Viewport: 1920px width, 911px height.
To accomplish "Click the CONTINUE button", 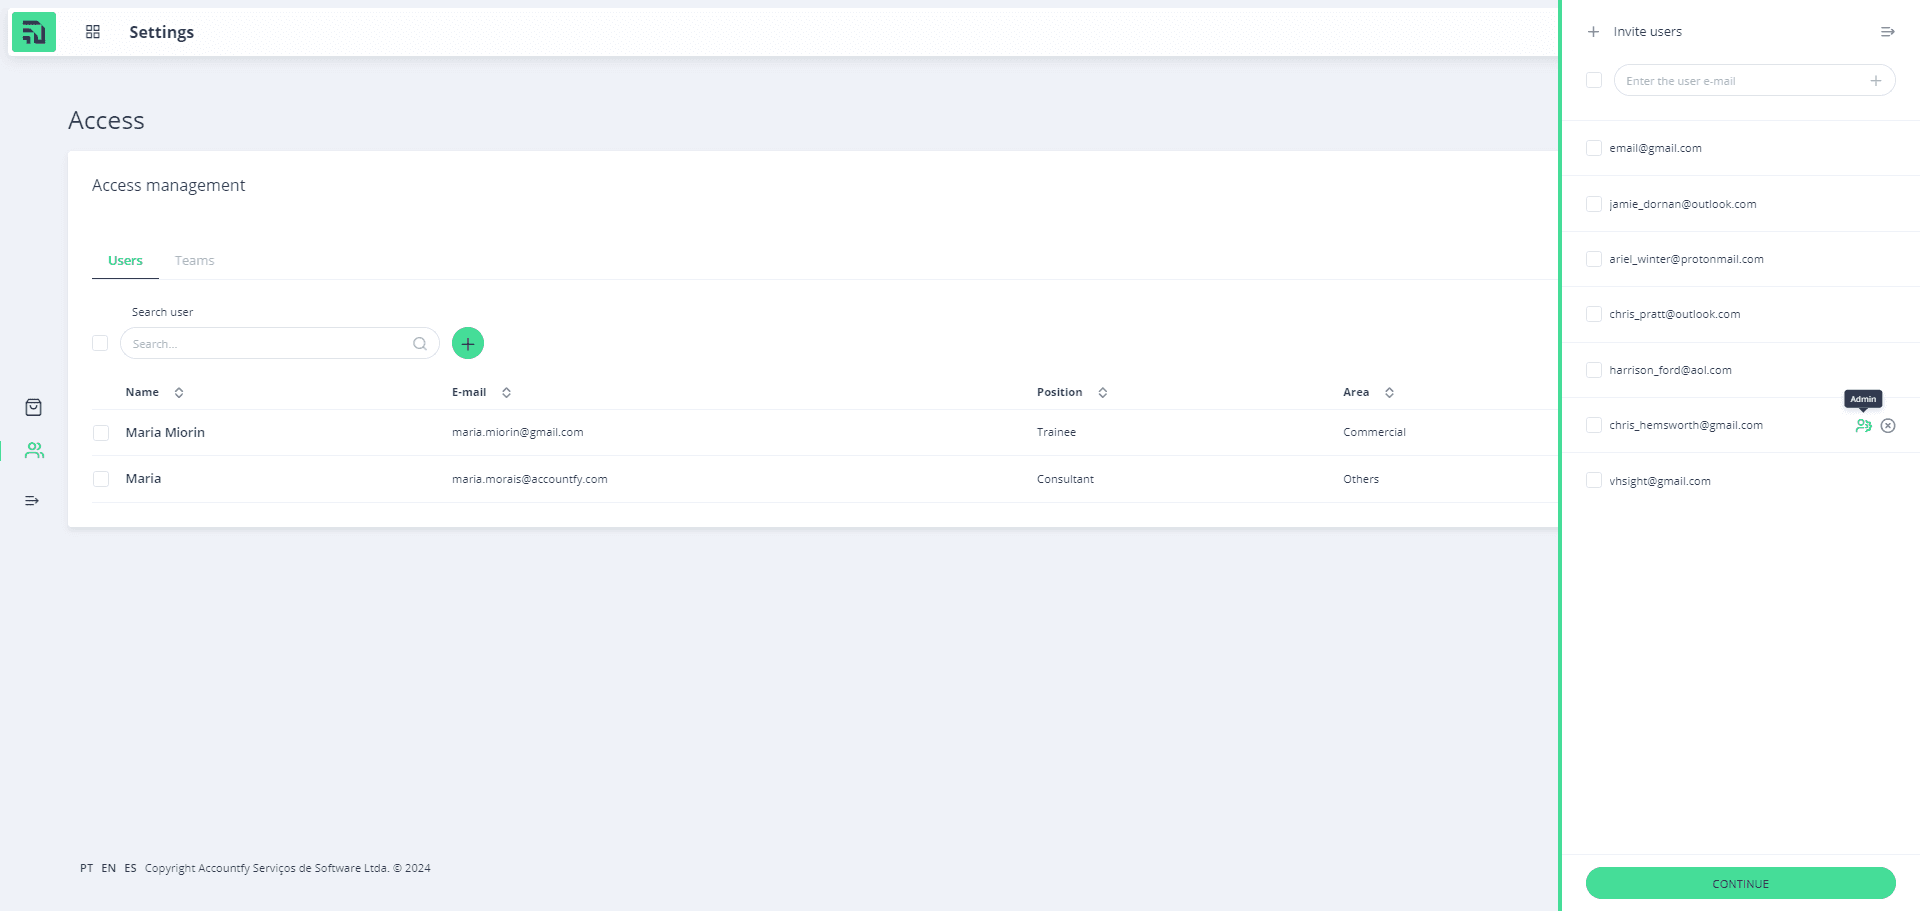I will point(1740,883).
